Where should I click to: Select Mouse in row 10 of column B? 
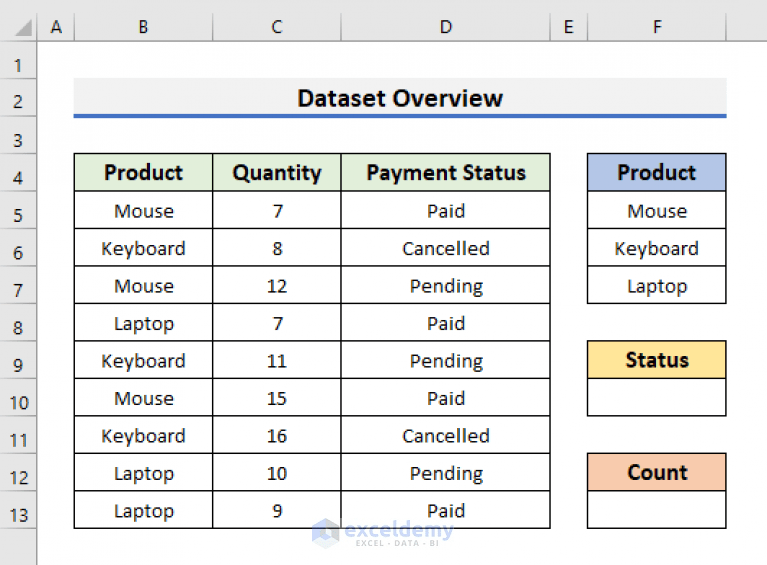[x=143, y=398]
